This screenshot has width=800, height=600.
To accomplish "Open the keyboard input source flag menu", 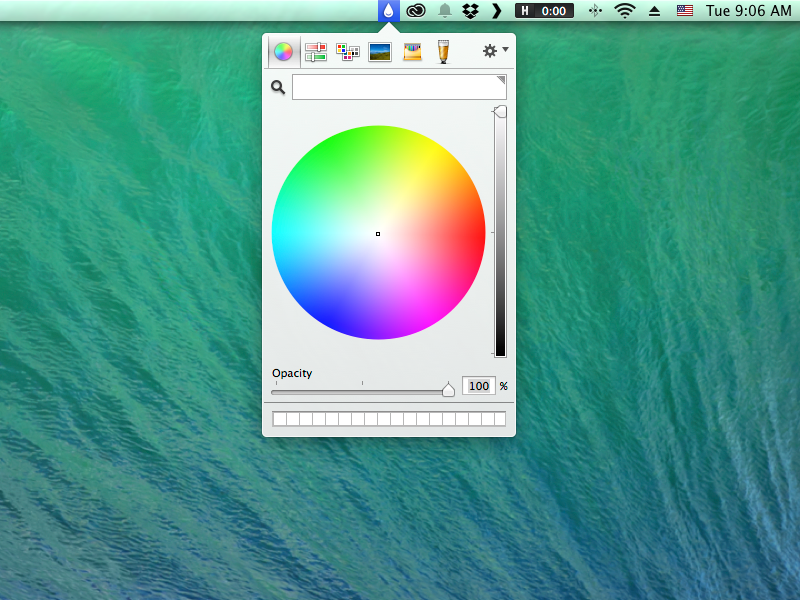I will (685, 11).
